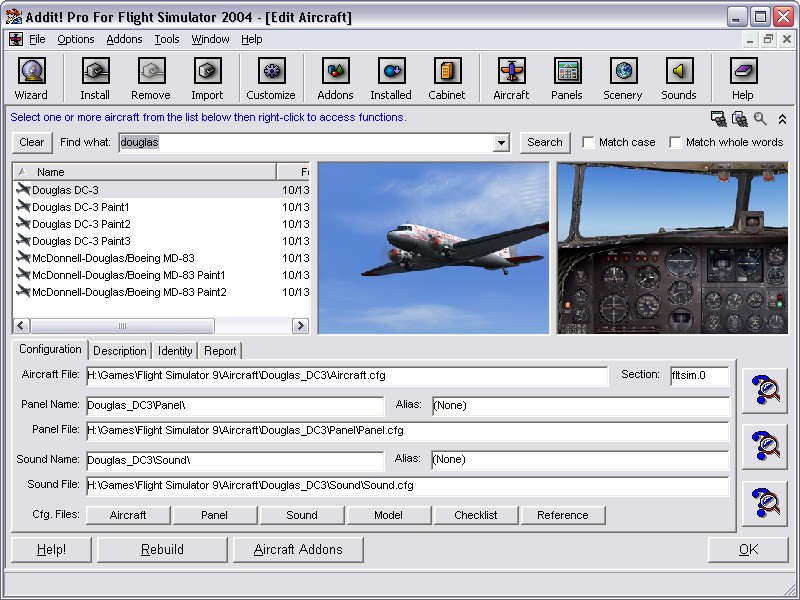The width and height of the screenshot is (800, 600).
Task: Open Aircraft Addons button
Action: (x=298, y=549)
